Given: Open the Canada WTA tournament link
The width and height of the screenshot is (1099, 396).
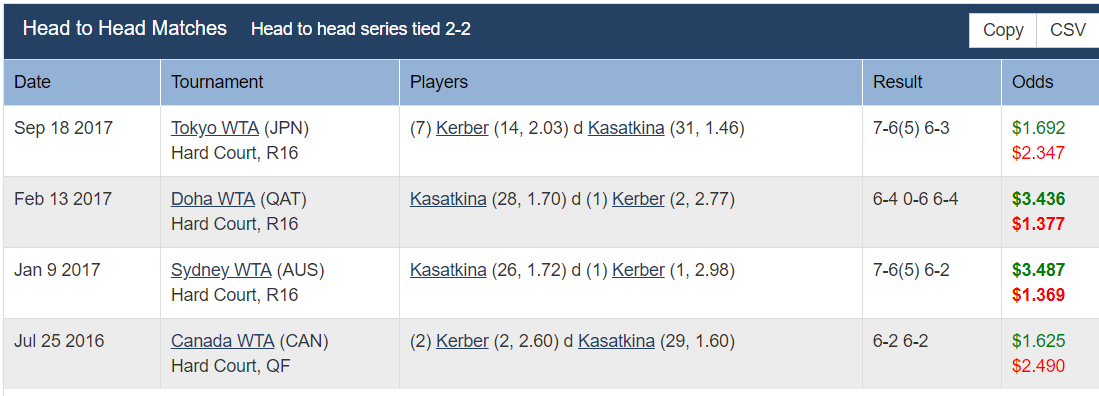Looking at the screenshot, I should [223, 341].
